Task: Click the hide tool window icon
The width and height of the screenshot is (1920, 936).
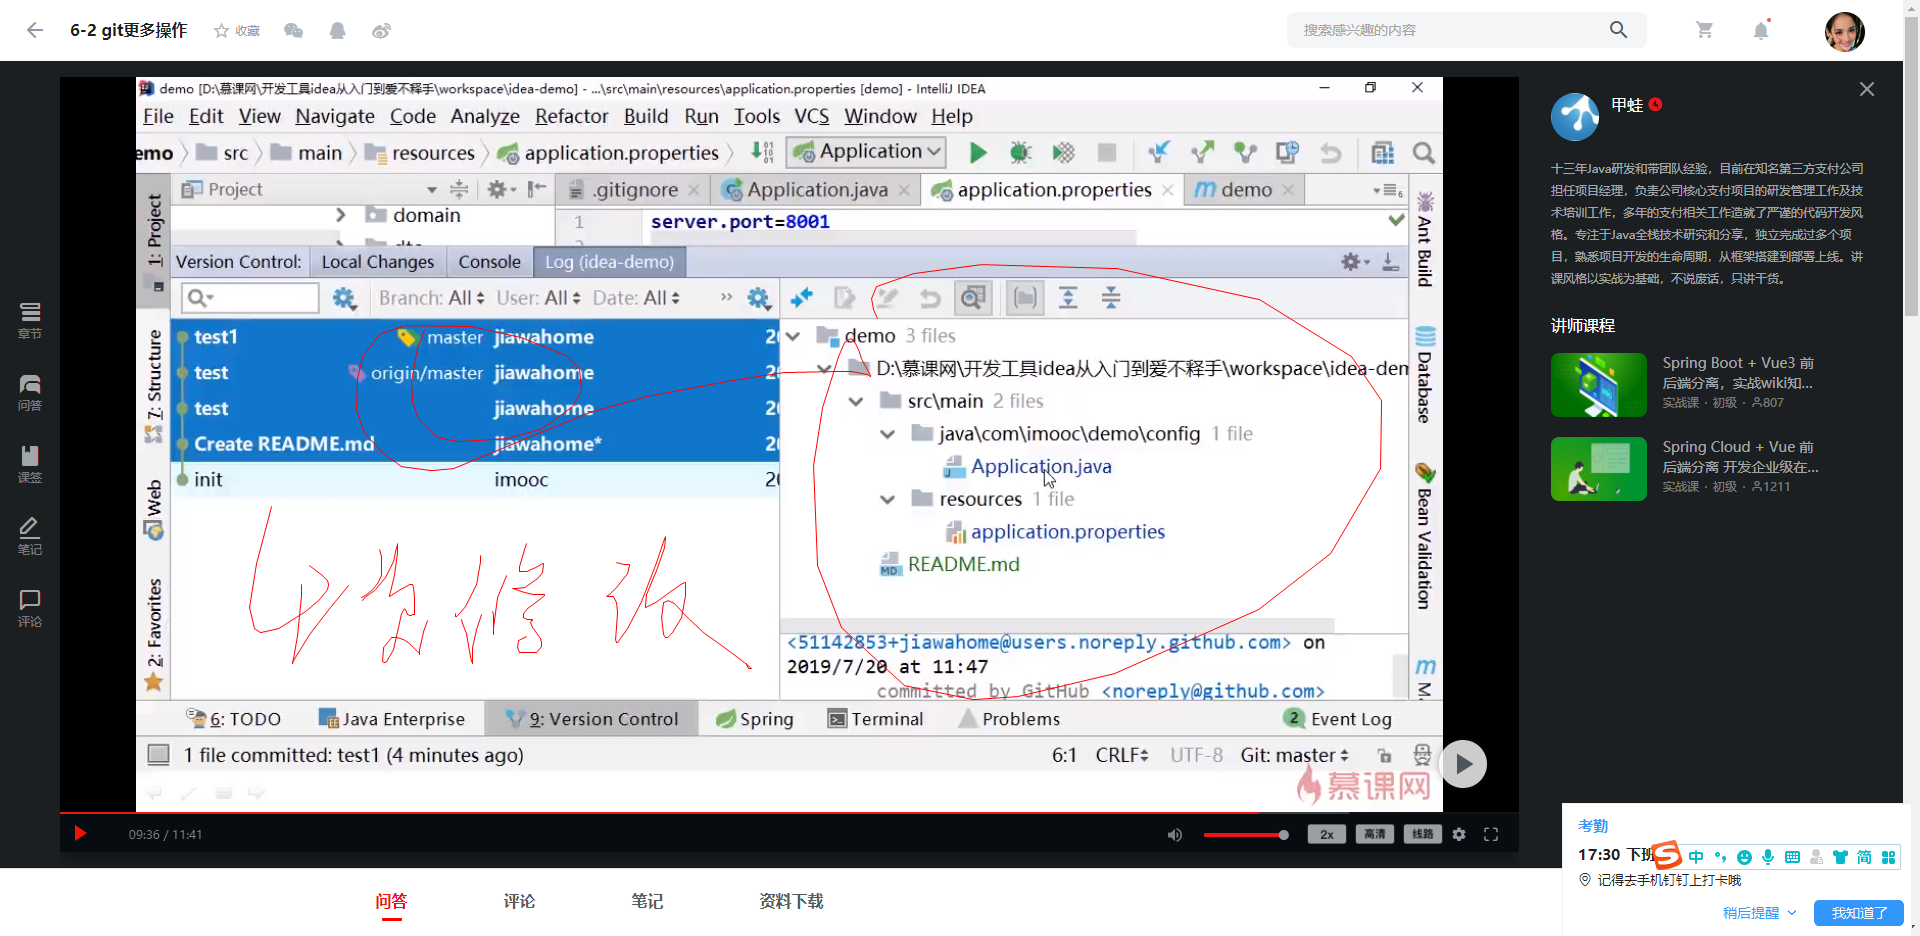Action: coord(1390,262)
